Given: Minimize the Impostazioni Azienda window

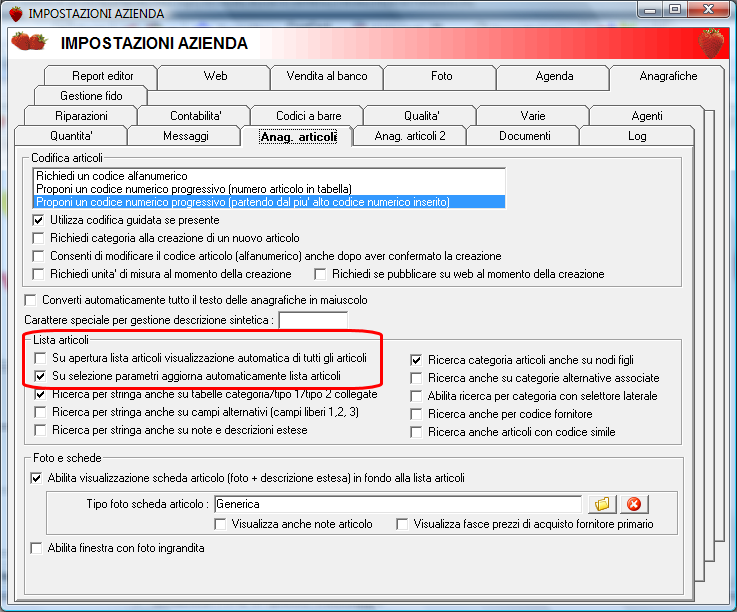Looking at the screenshot, I should (x=650, y=9).
